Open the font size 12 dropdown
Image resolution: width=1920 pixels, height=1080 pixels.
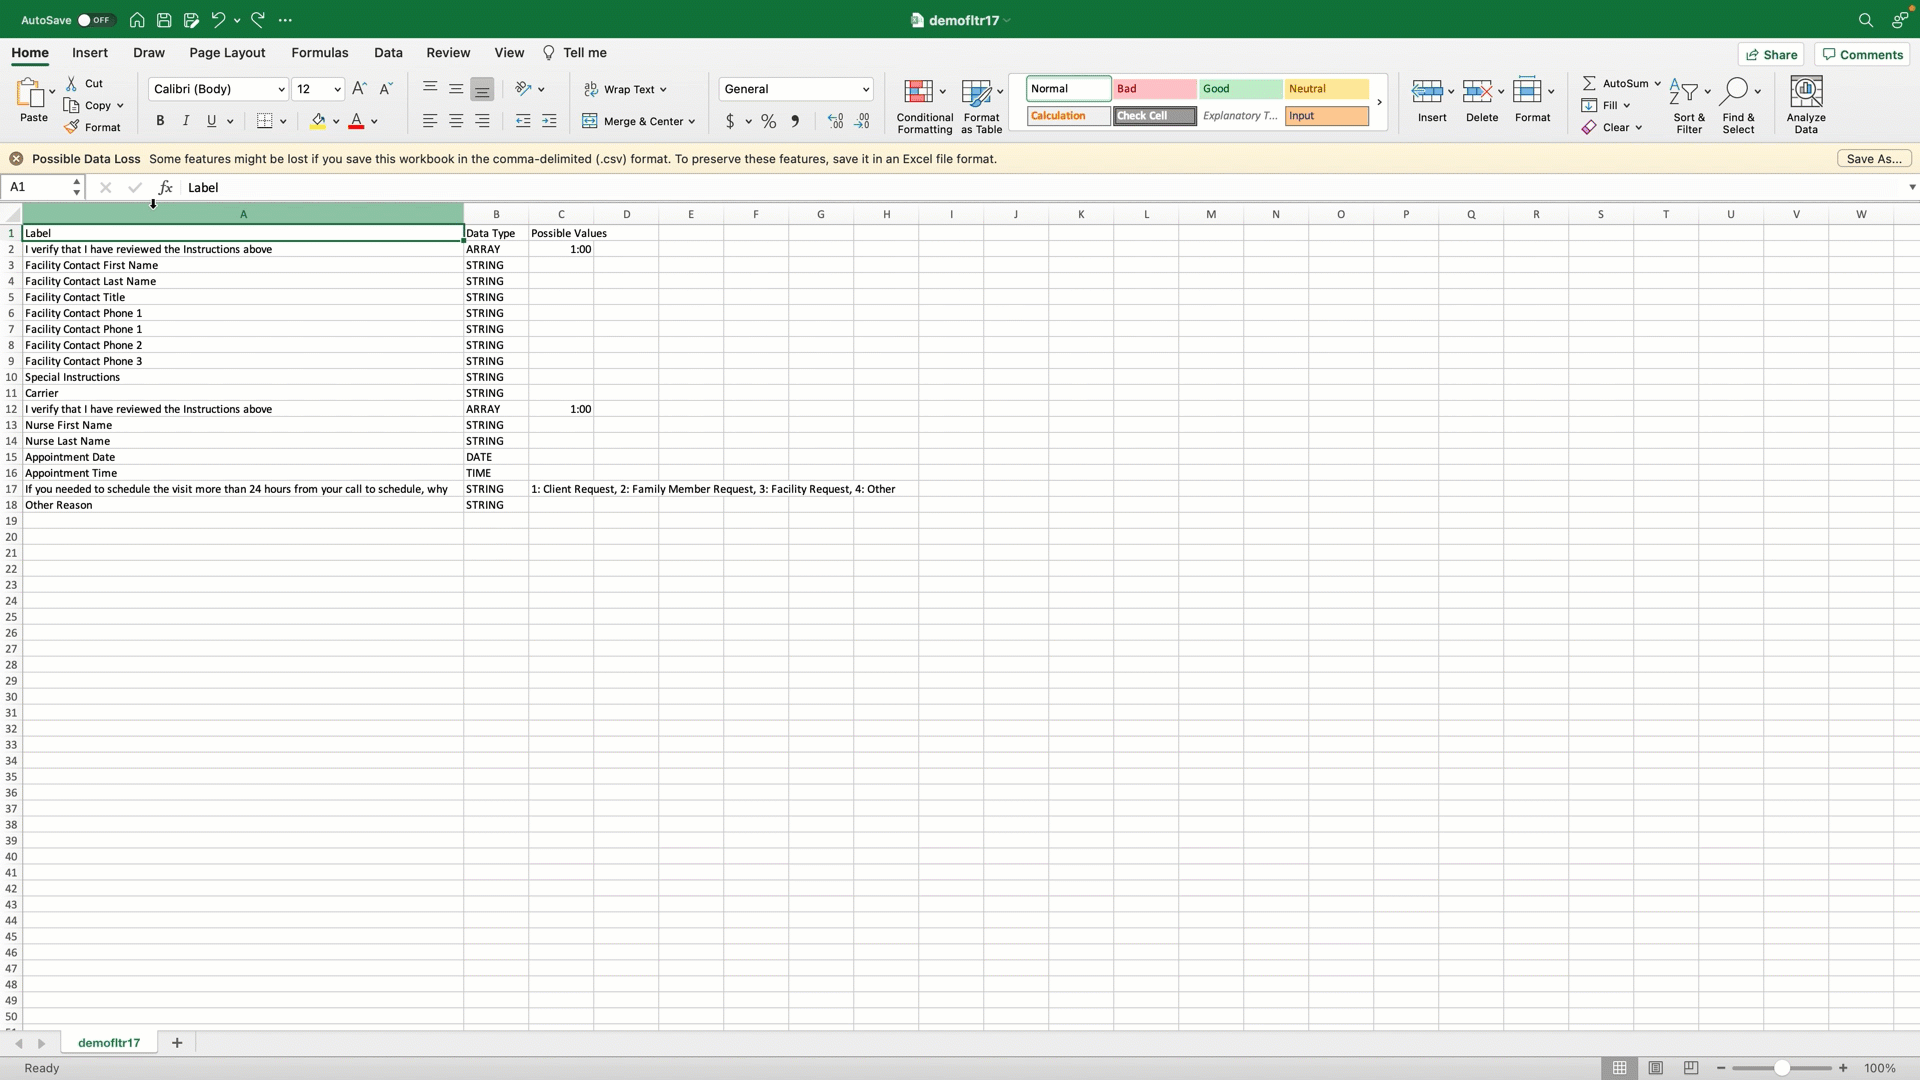pyautogui.click(x=337, y=89)
